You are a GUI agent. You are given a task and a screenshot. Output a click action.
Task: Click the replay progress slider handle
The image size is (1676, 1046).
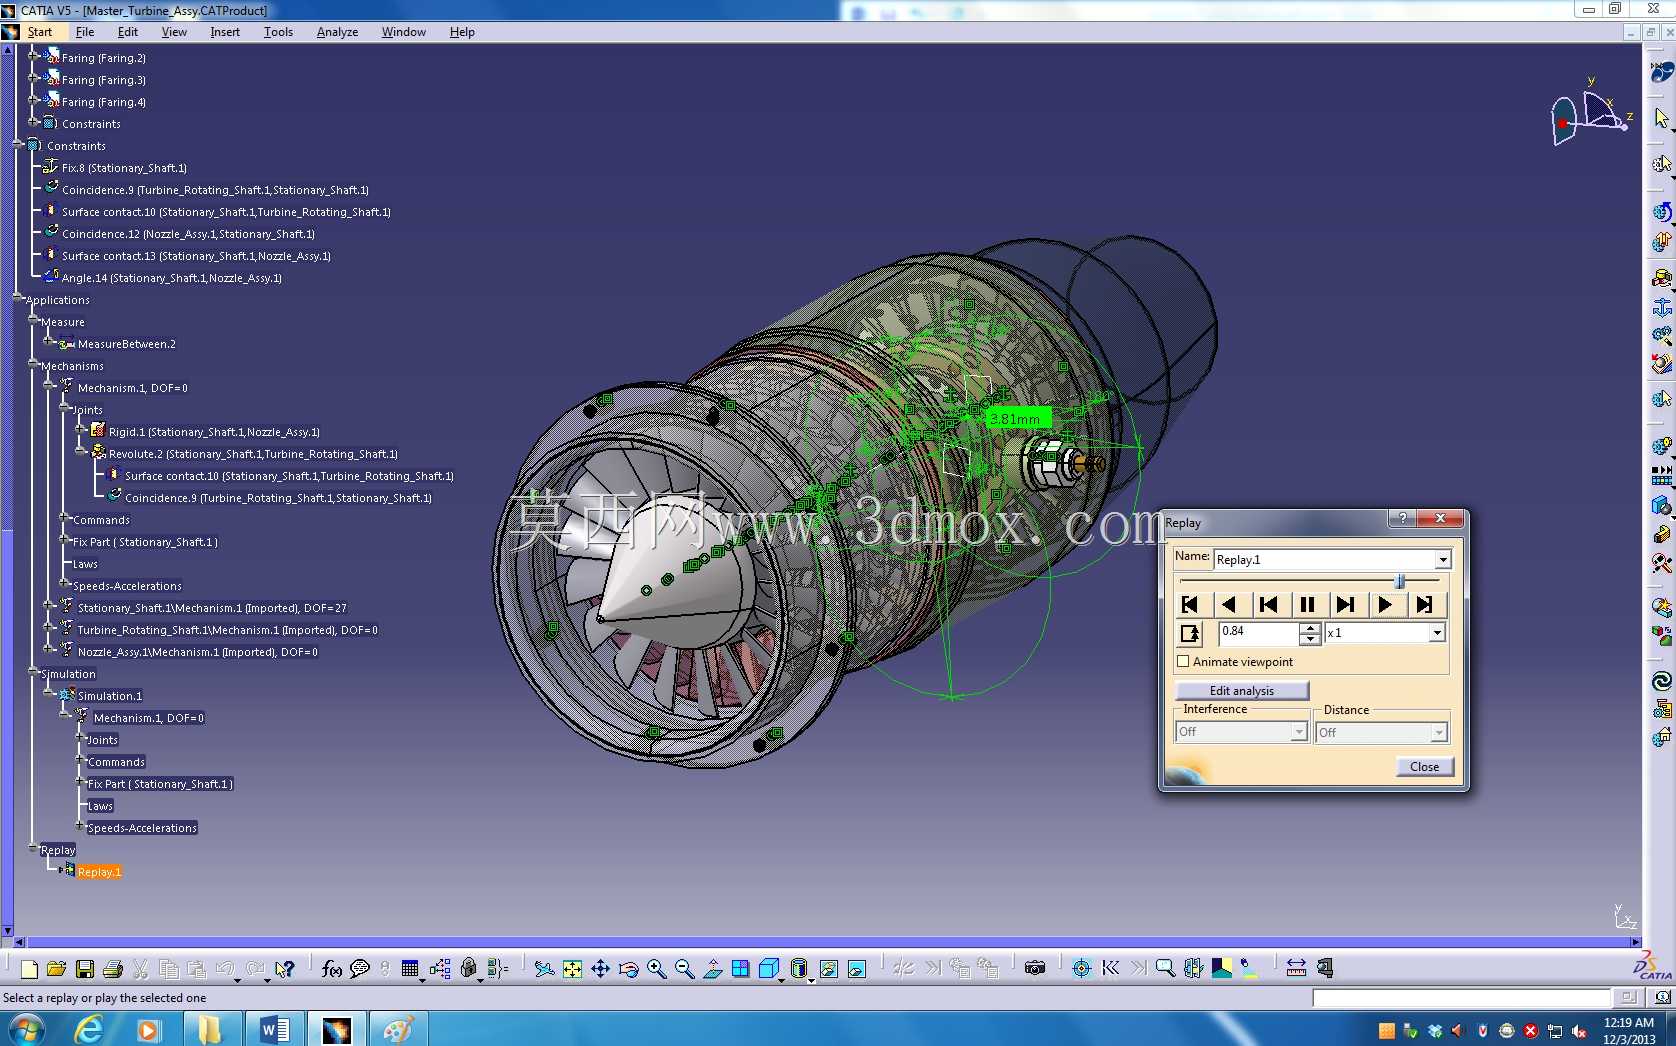[x=1400, y=581]
